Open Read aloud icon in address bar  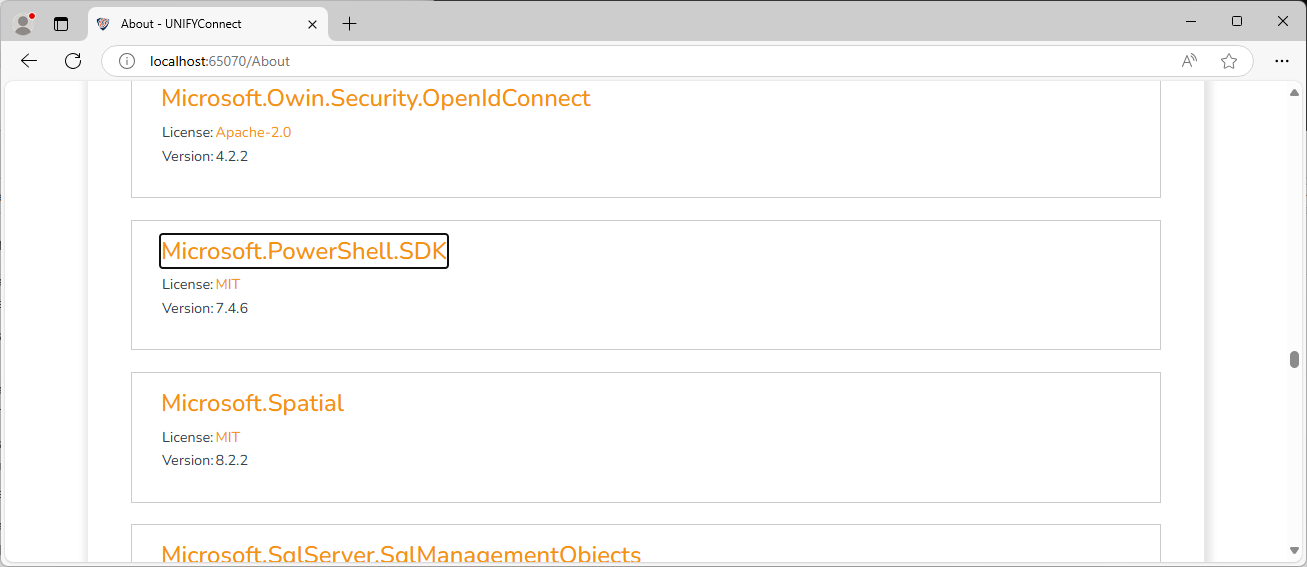(x=1189, y=61)
